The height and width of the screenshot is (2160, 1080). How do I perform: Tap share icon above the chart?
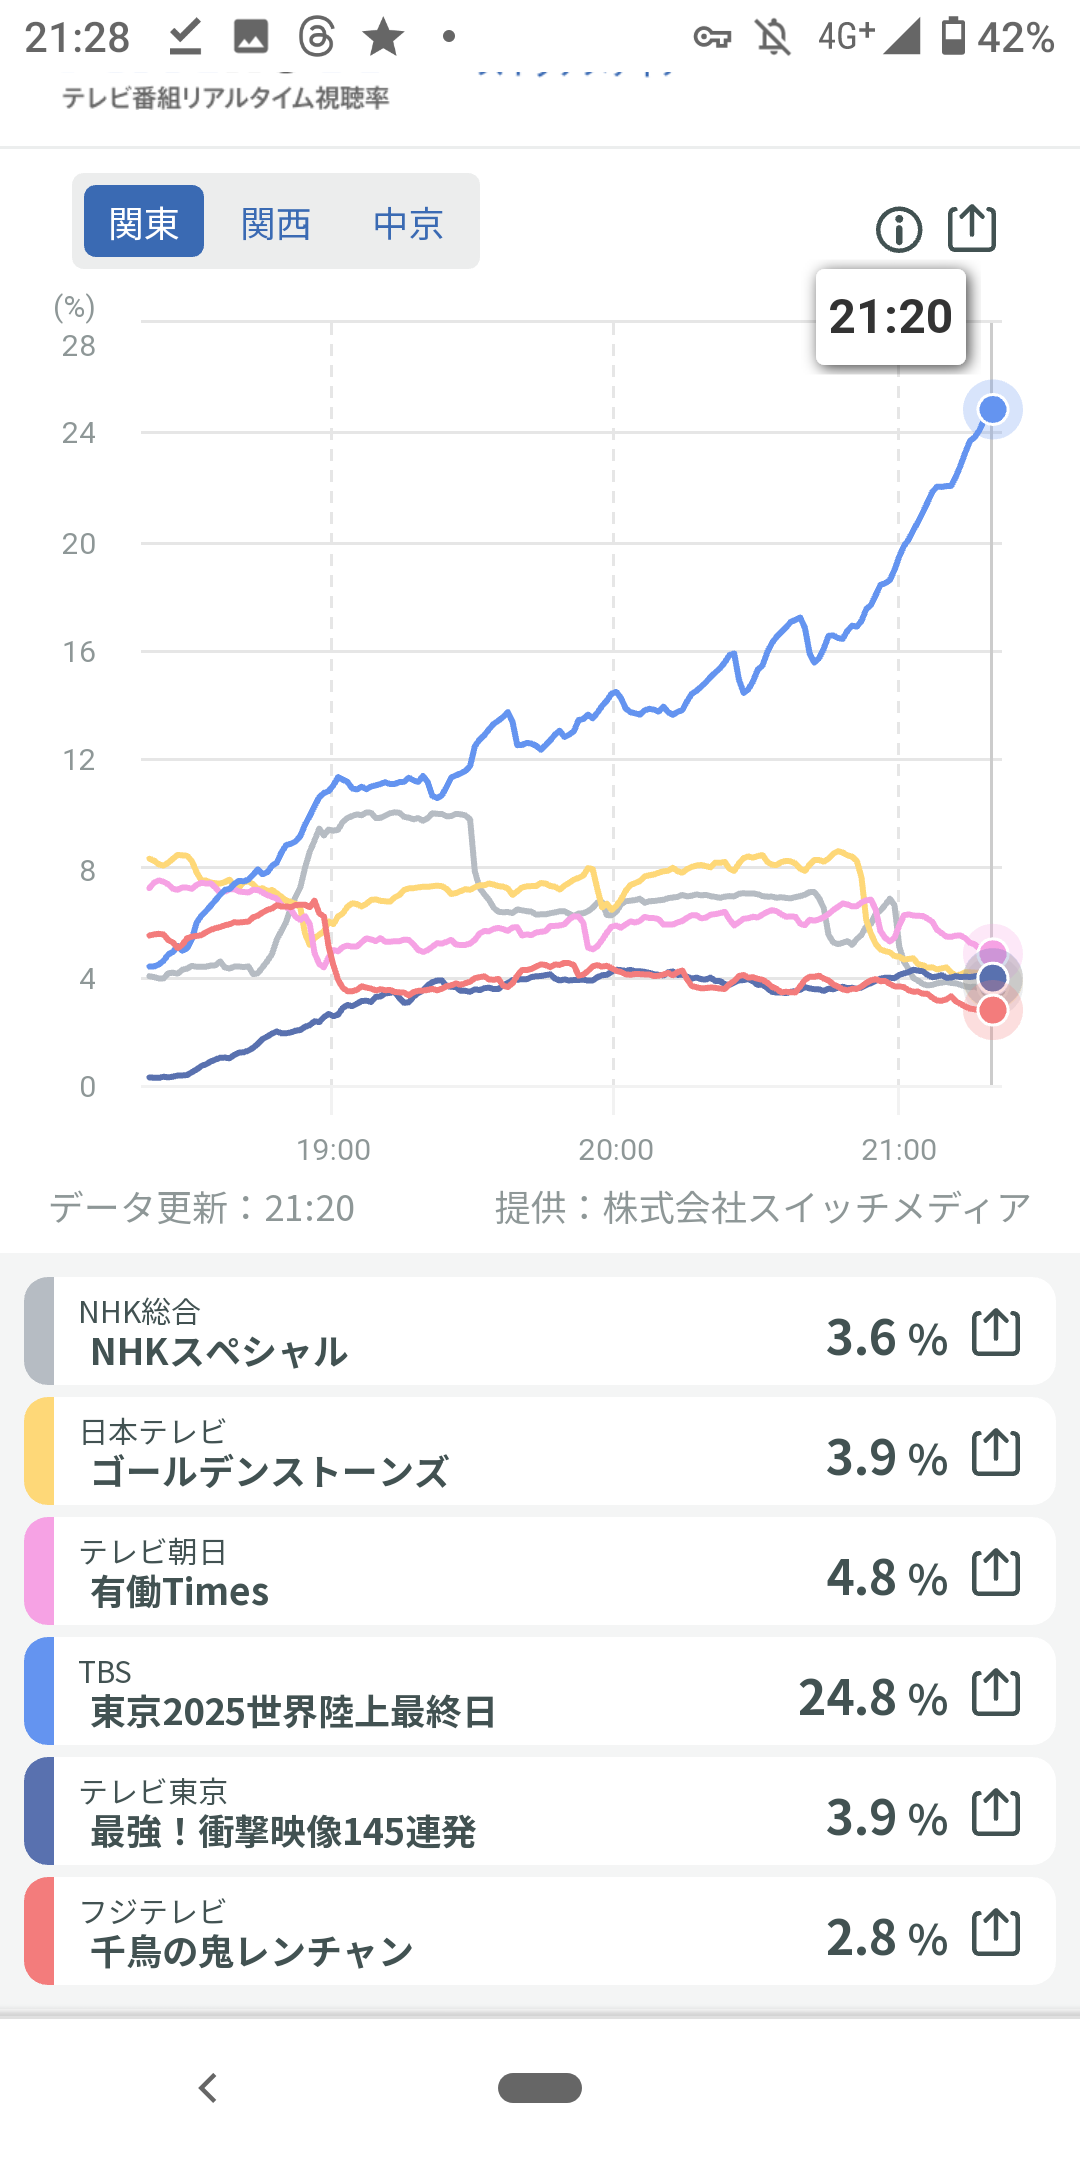coord(972,228)
